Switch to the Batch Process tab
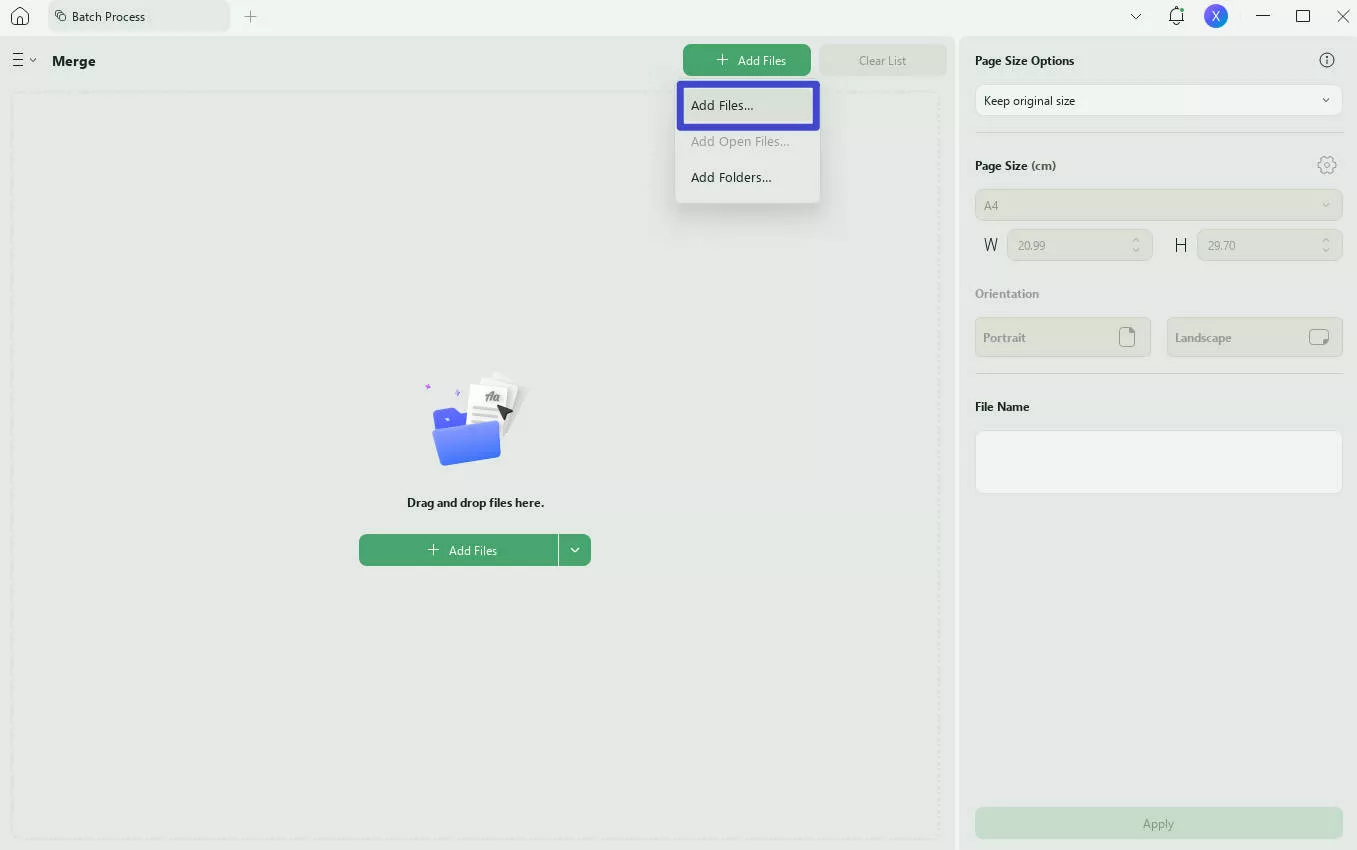 (139, 16)
